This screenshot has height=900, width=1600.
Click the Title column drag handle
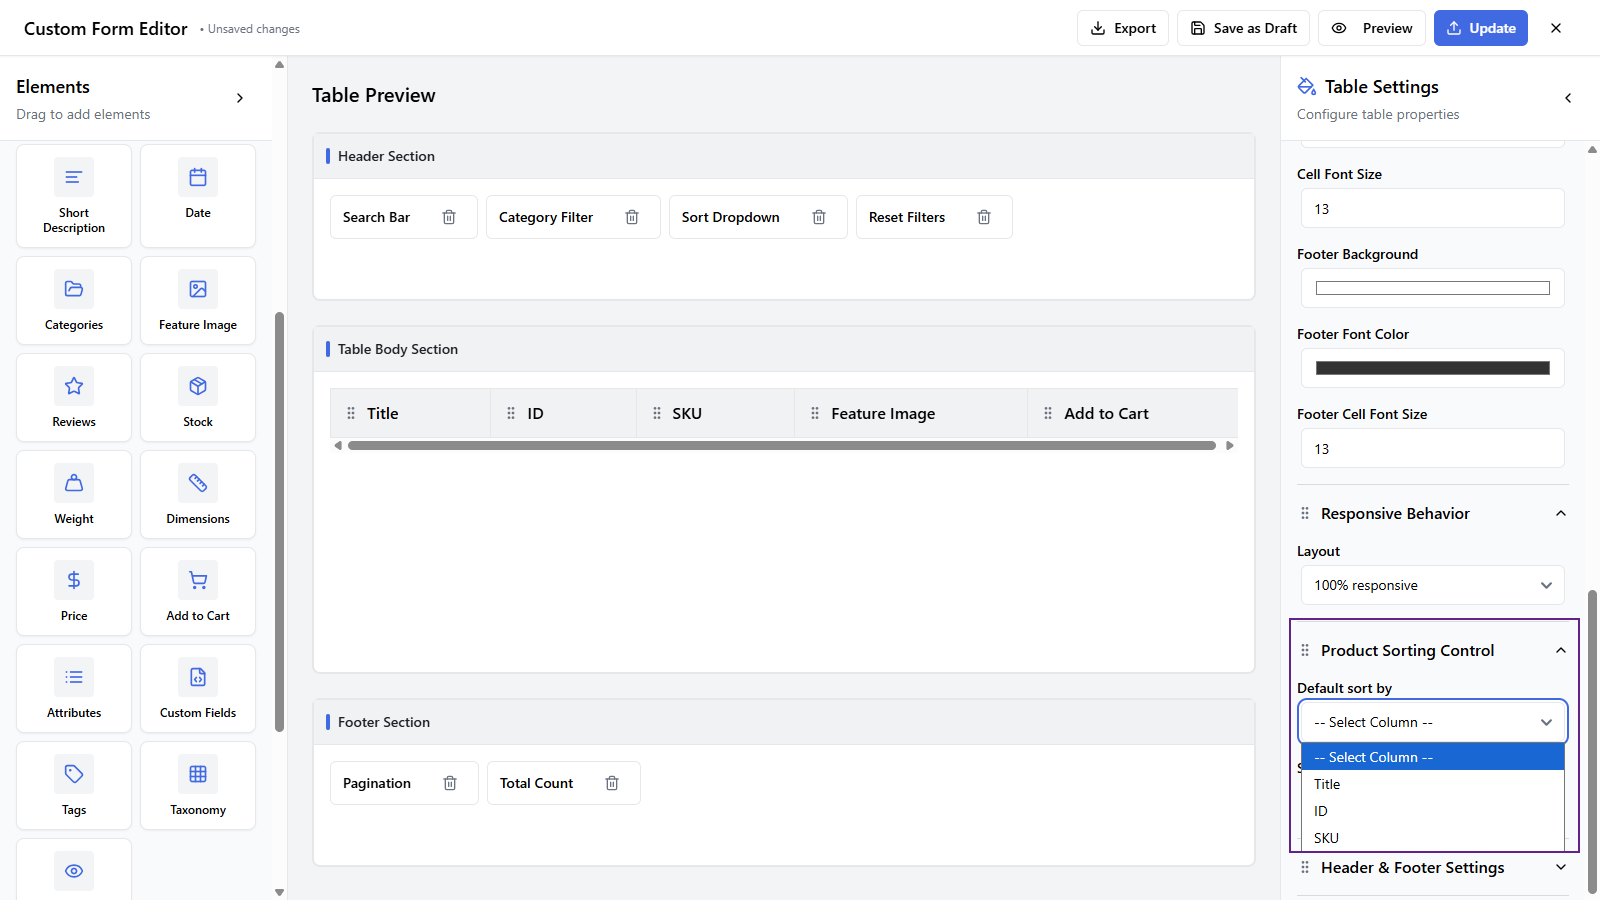click(351, 413)
